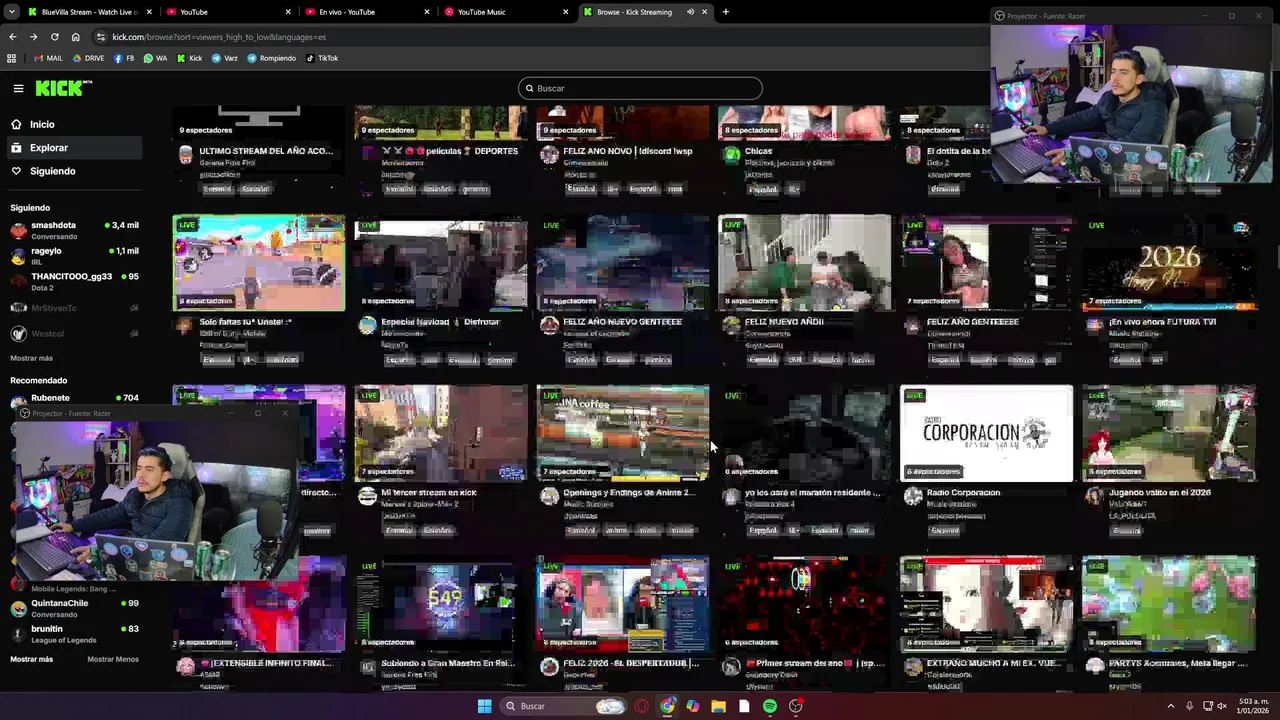Open the Rompiendo bookmark

click(x=271, y=58)
